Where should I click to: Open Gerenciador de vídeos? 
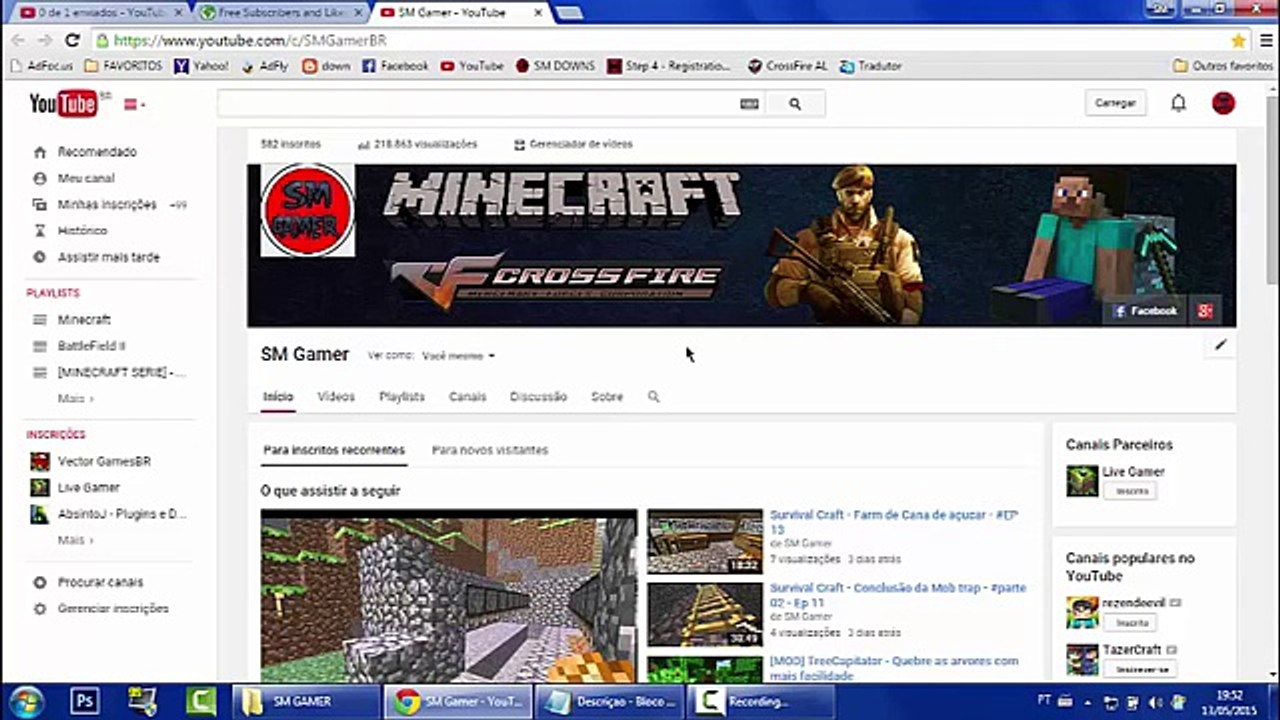coord(573,144)
